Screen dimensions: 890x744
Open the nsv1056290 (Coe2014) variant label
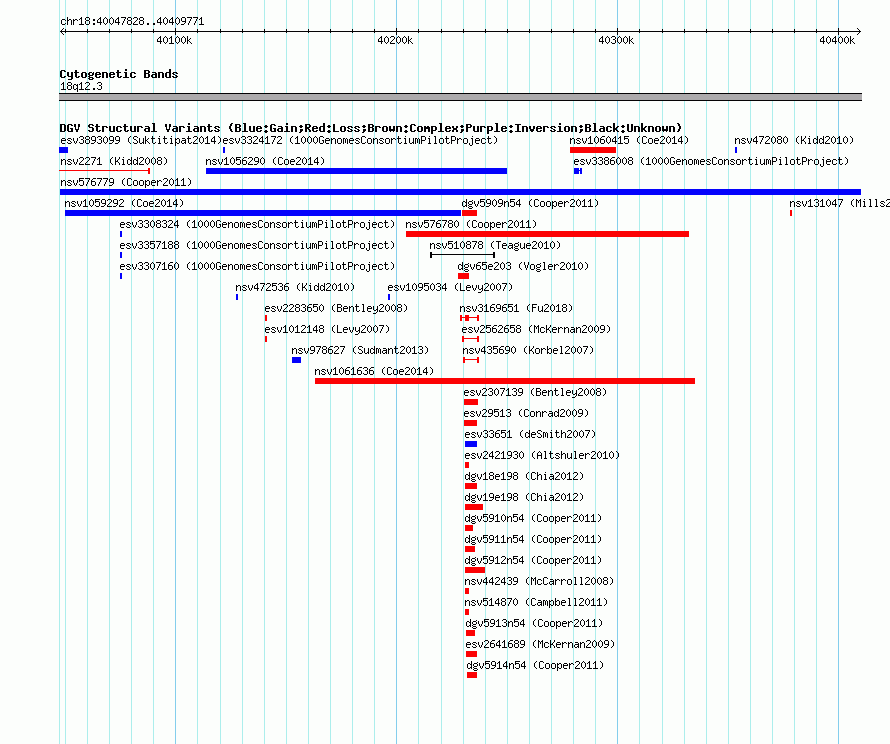(265, 161)
